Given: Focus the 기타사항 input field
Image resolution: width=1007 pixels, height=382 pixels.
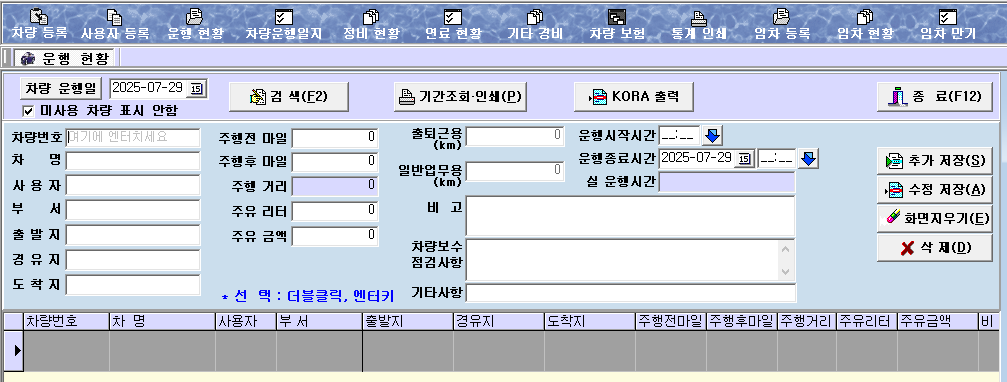Looking at the screenshot, I should point(631,293).
